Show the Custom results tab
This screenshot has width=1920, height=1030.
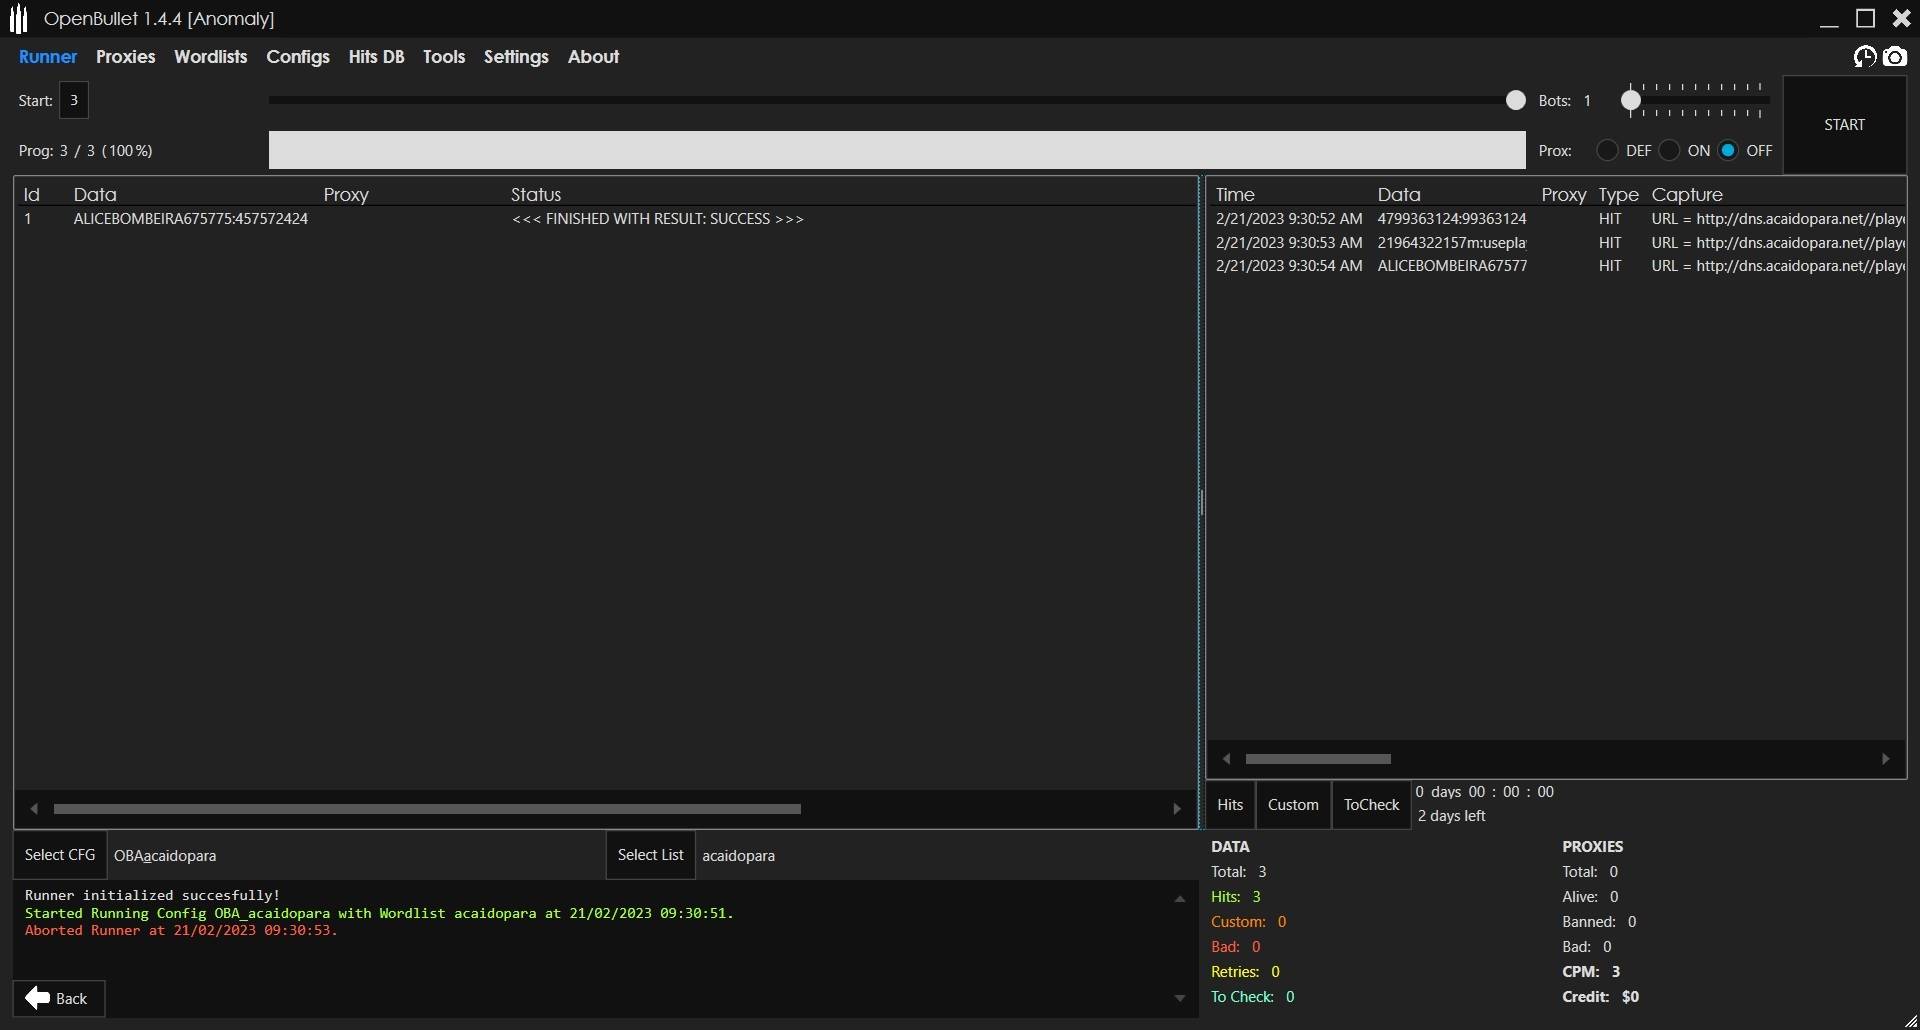[1293, 805]
